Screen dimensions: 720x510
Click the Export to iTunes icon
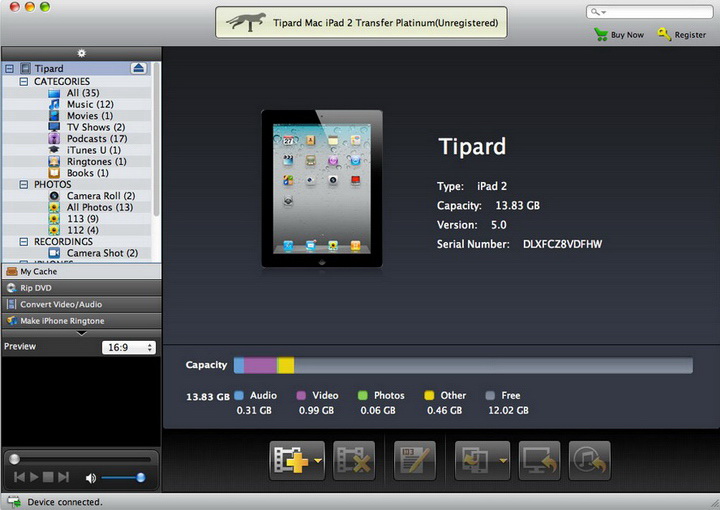coord(590,460)
